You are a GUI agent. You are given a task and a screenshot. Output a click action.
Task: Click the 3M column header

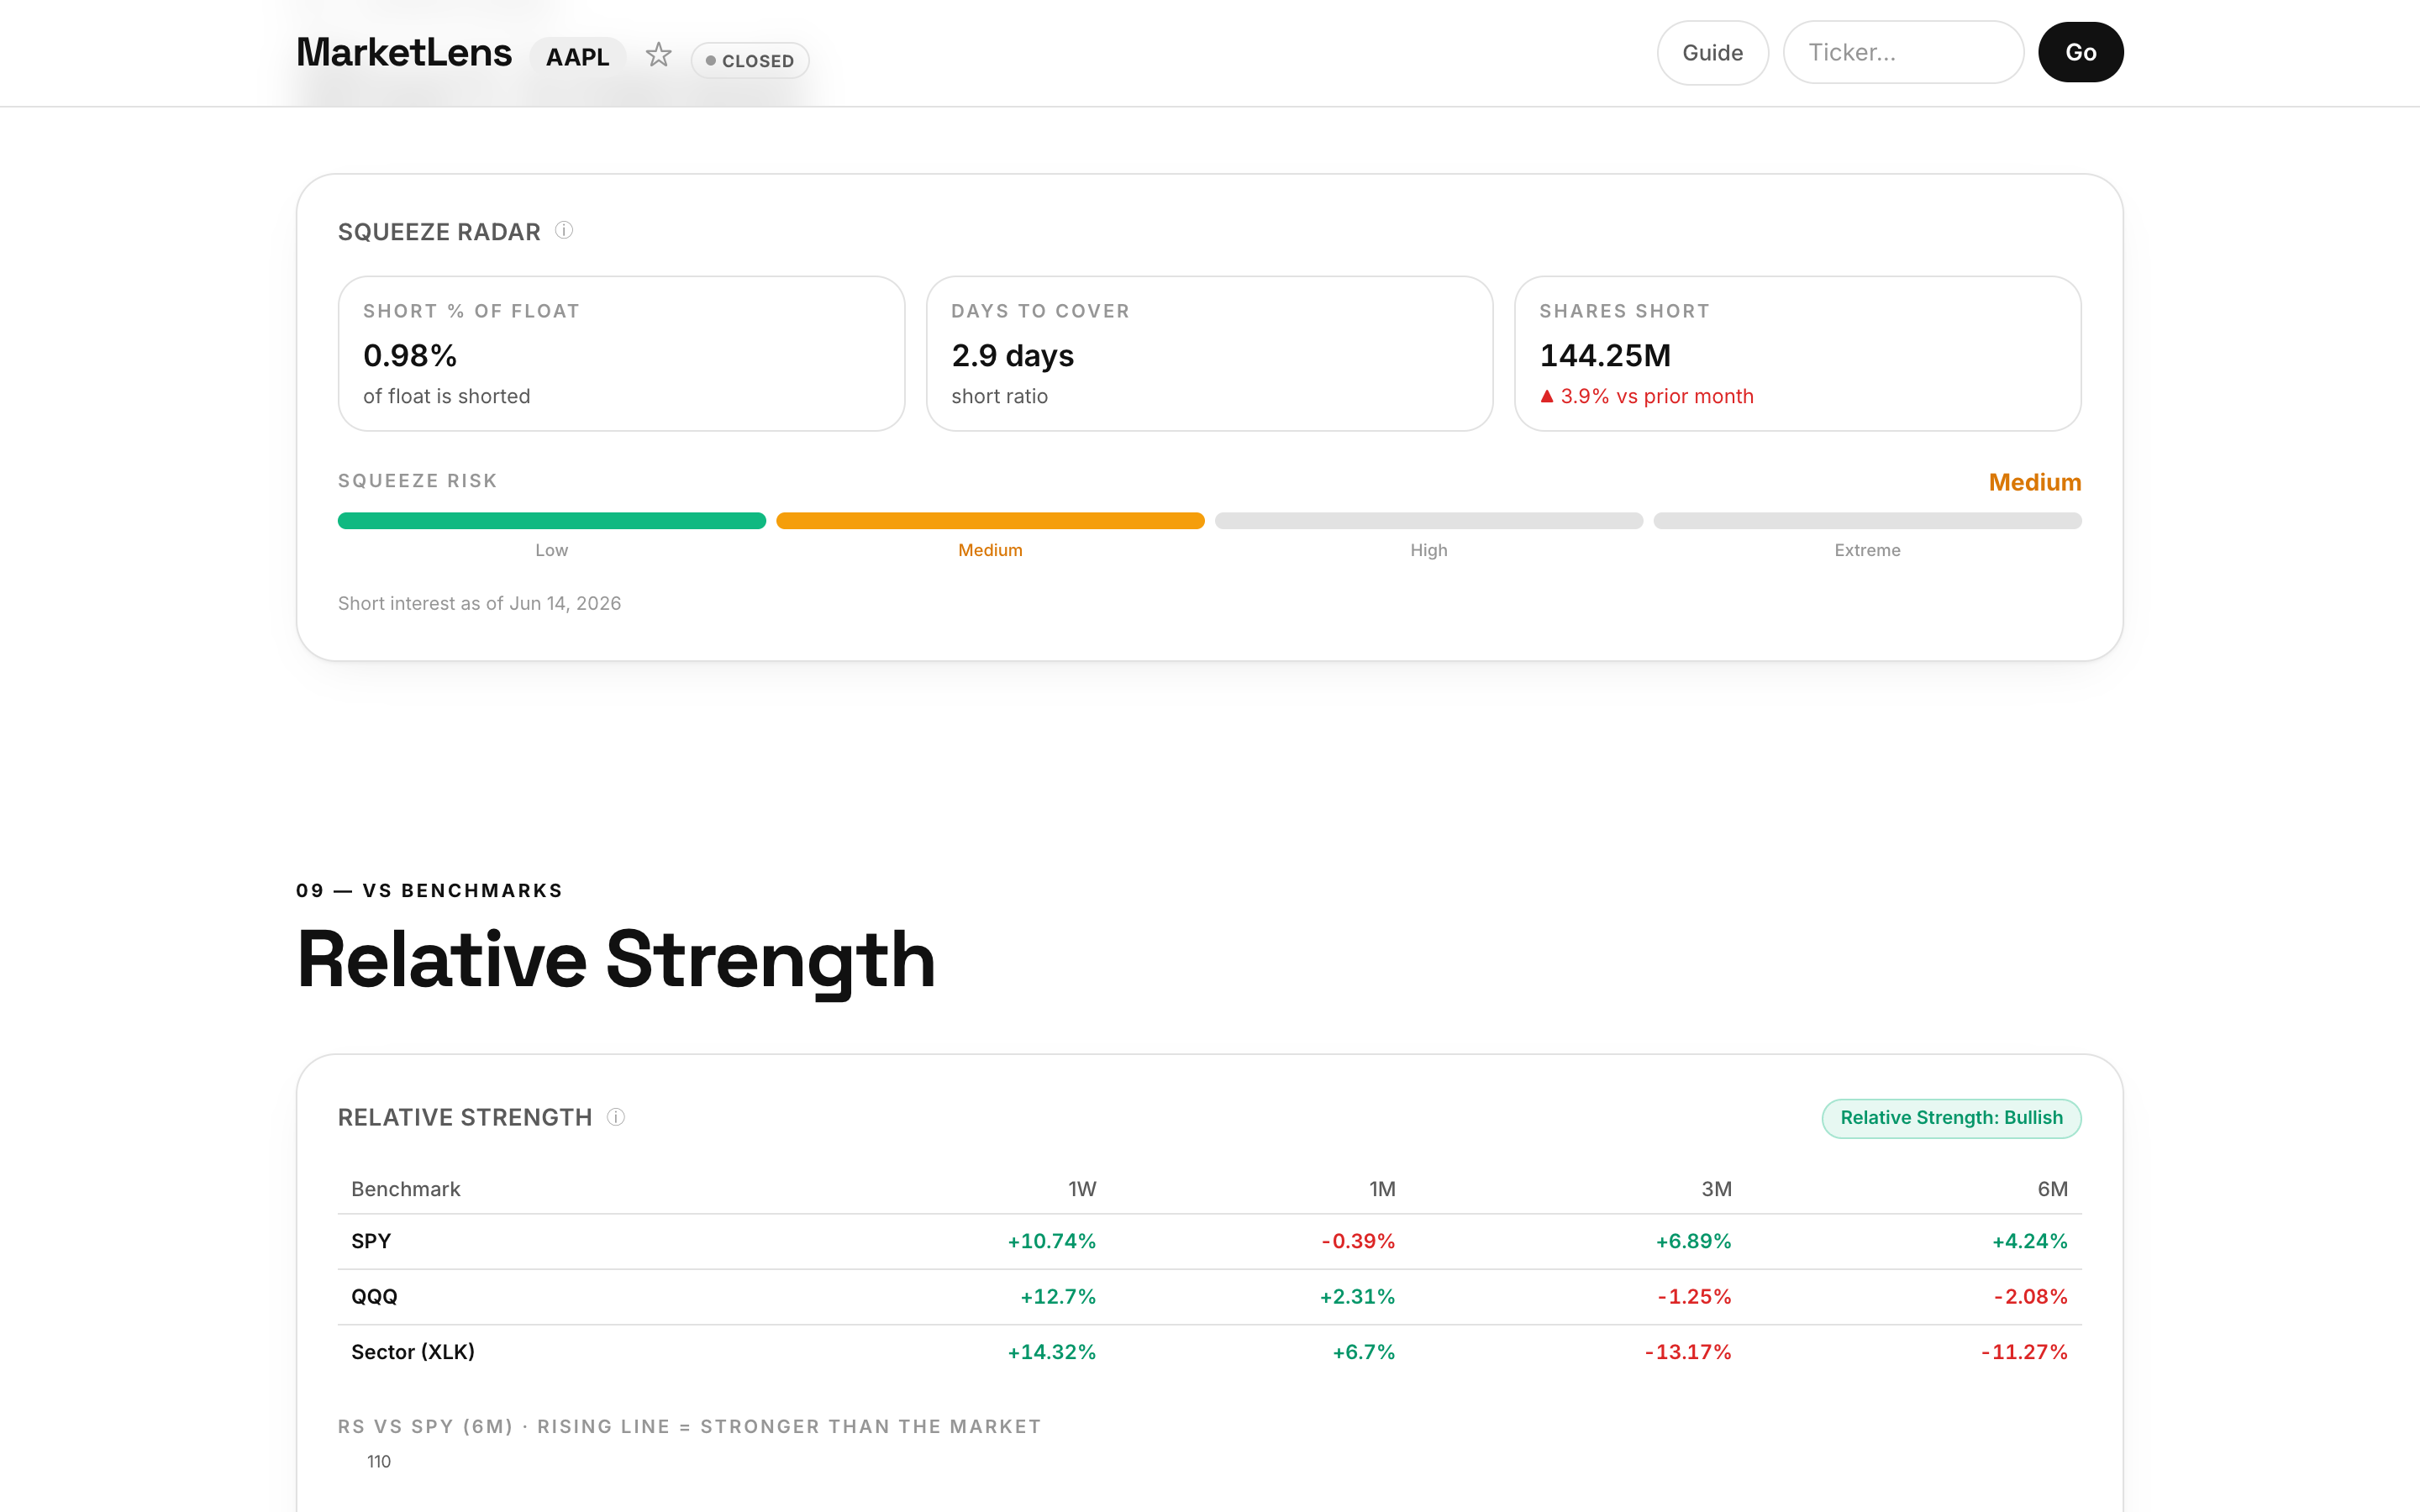(x=1716, y=1189)
